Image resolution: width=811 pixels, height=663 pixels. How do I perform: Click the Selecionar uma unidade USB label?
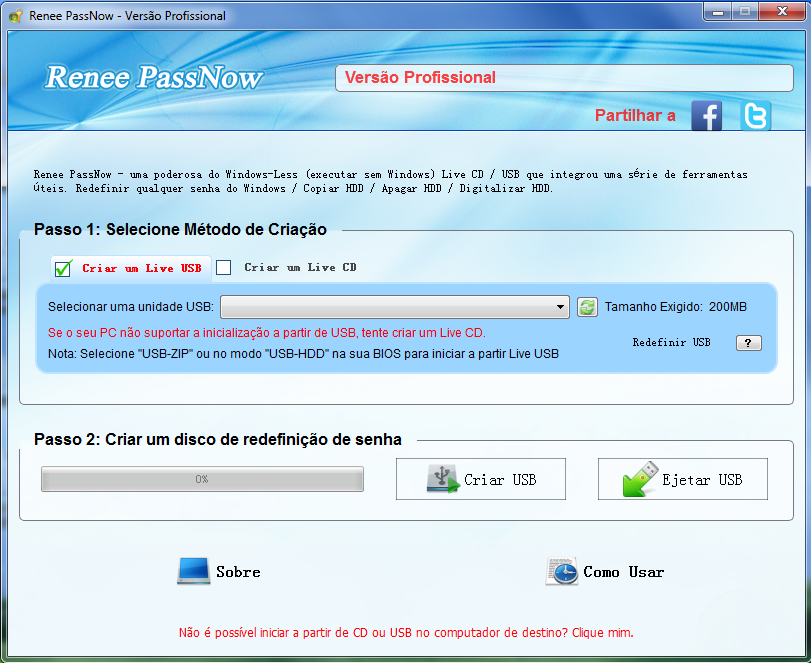(x=130, y=307)
